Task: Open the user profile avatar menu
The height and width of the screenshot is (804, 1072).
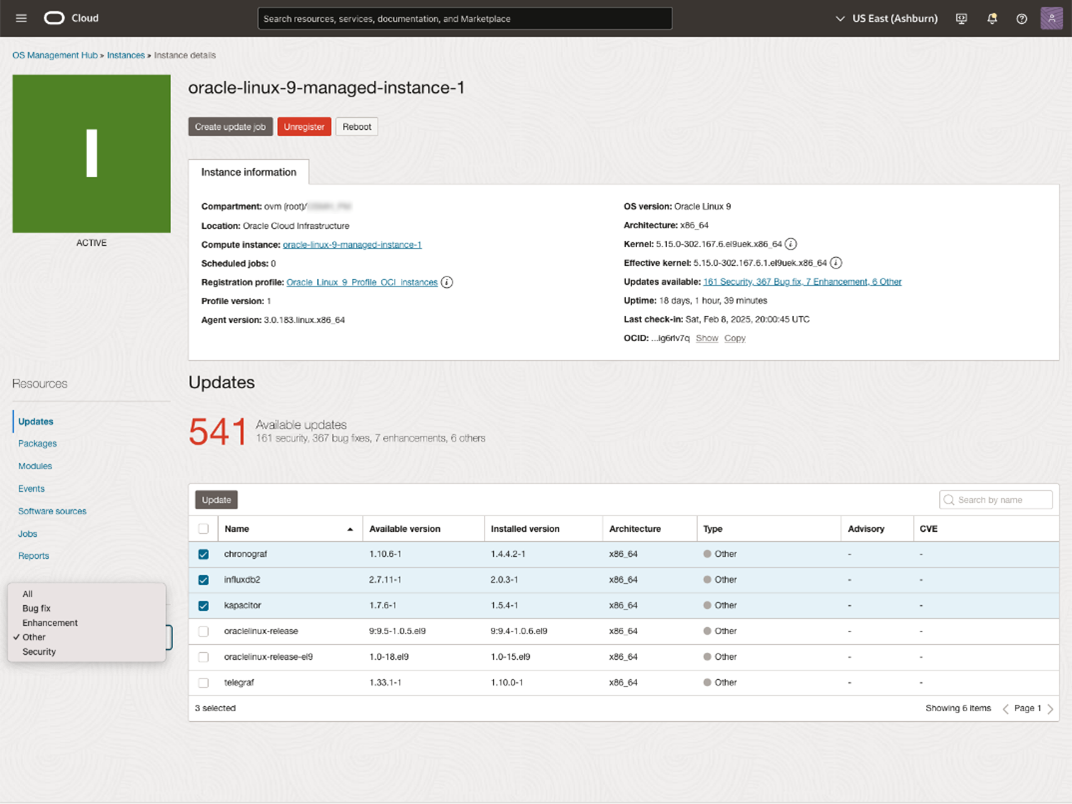Action: (1051, 18)
